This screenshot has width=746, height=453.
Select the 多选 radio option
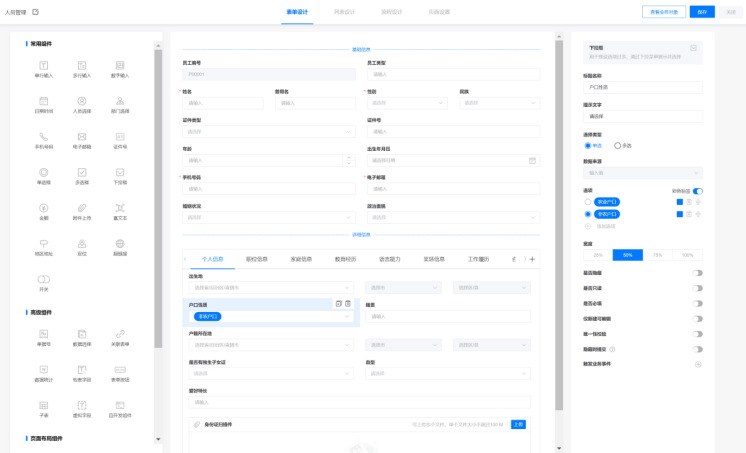tap(618, 145)
